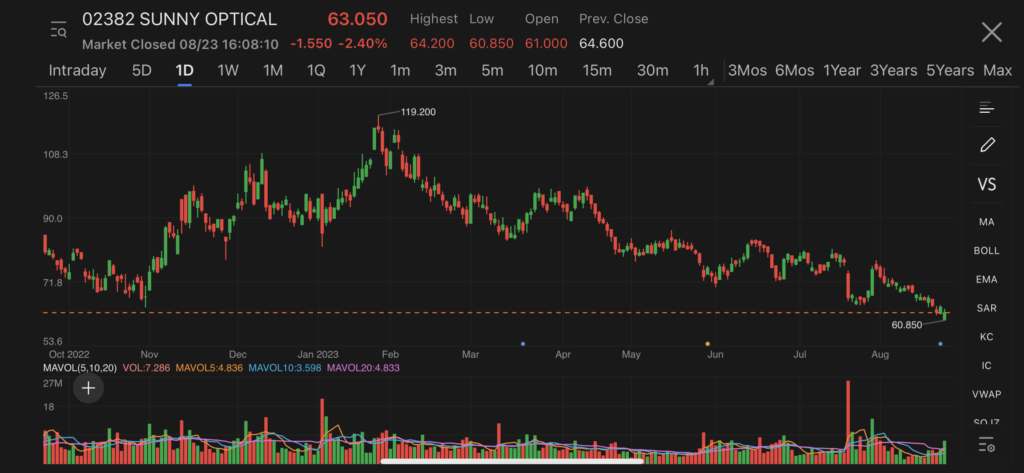This screenshot has height=473, width=1024.
Task: Click the 60.850 low price label on the chart
Action: 906,325
